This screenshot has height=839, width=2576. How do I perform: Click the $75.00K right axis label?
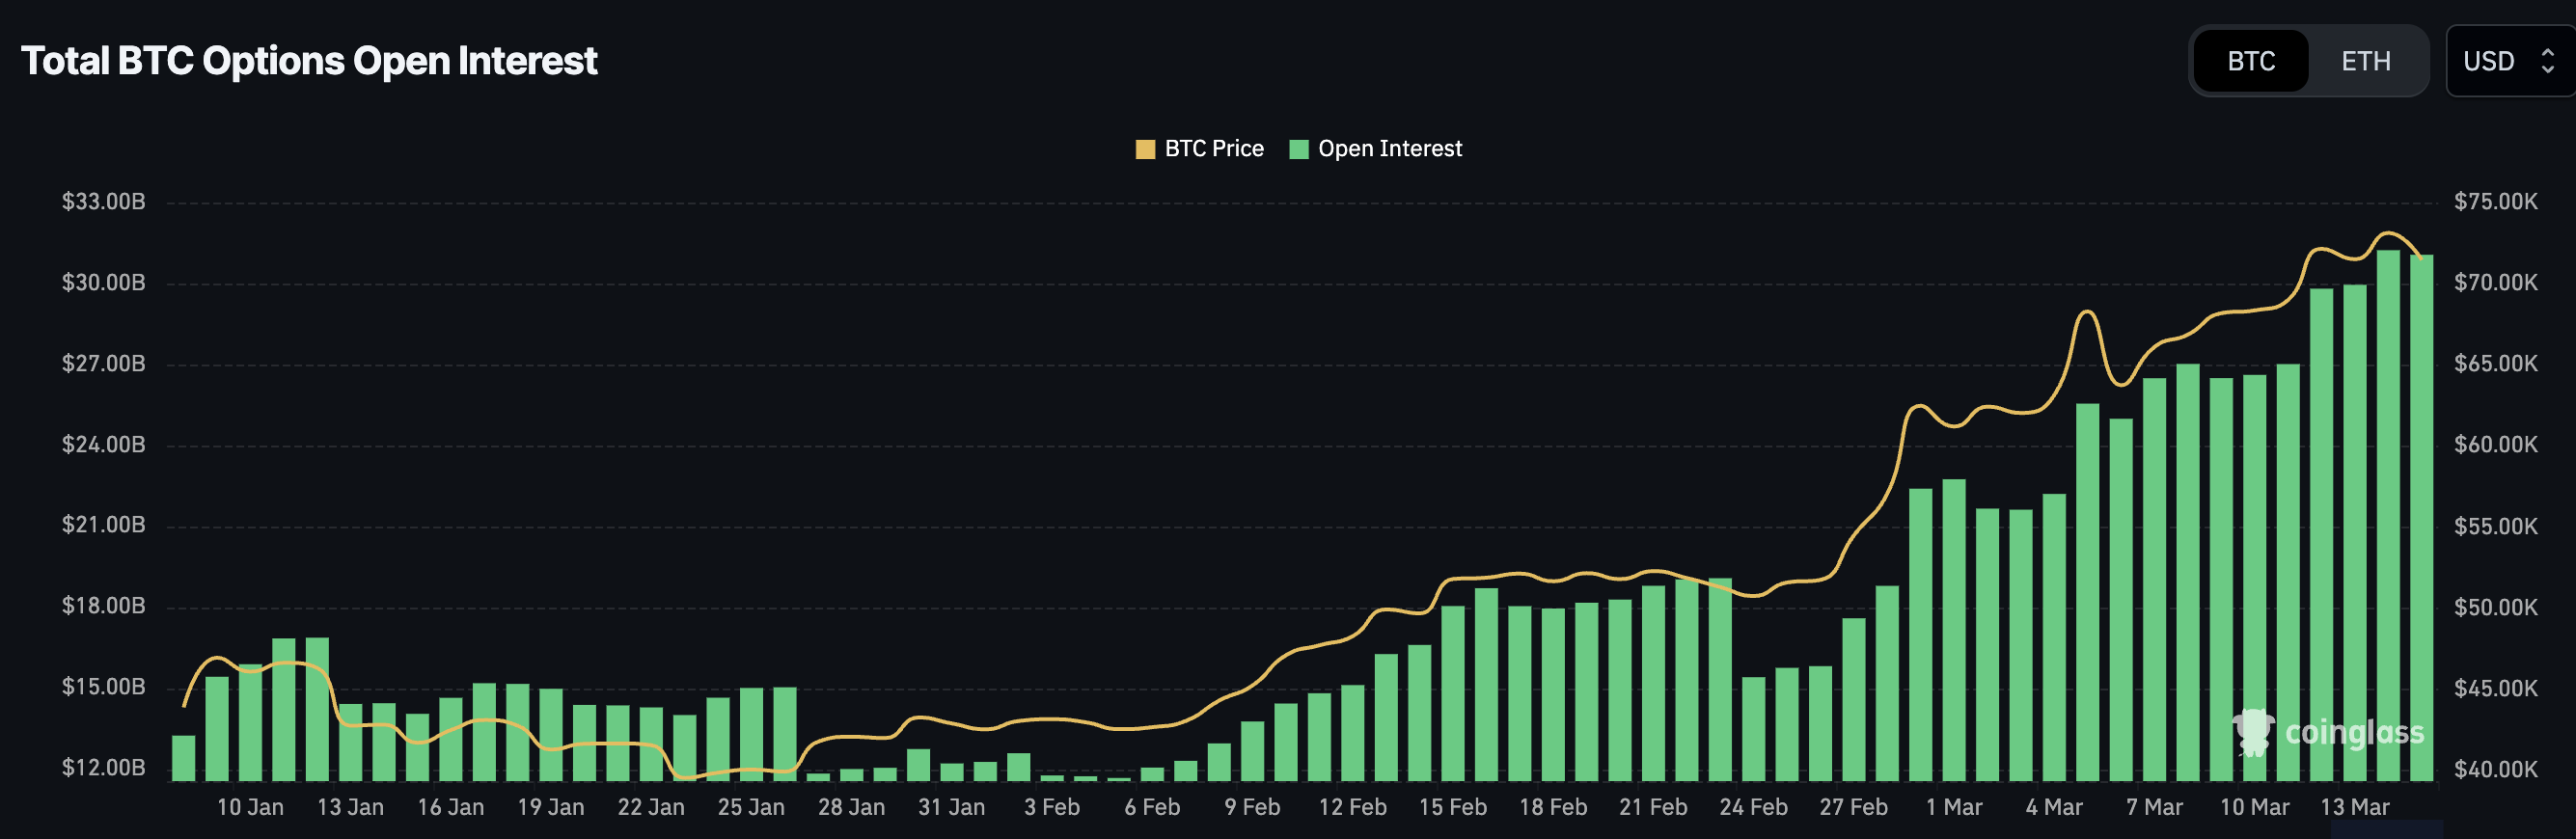[2495, 202]
